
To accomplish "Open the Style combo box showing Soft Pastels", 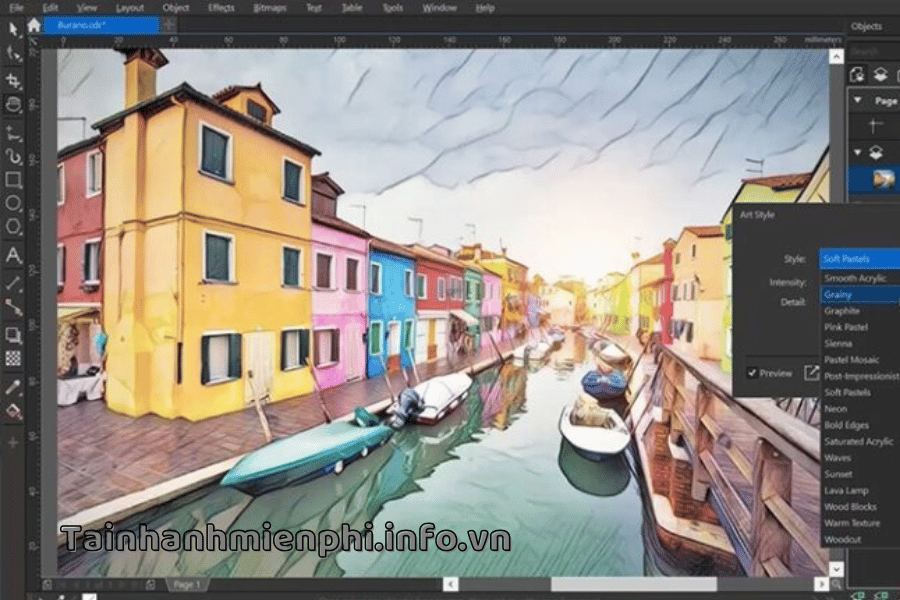I will click(858, 259).
